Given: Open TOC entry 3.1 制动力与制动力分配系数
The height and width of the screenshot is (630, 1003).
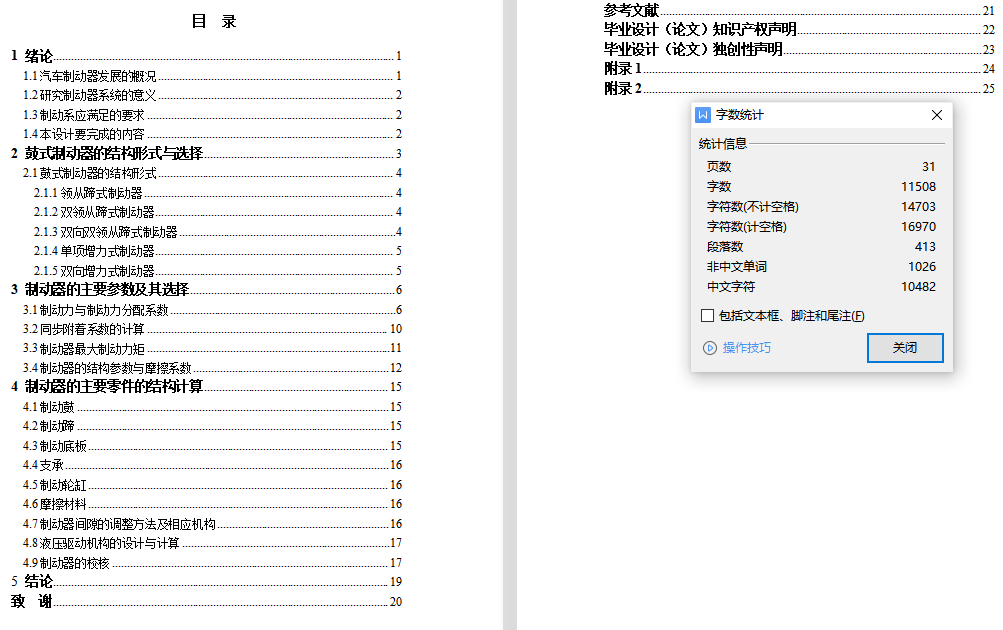Looking at the screenshot, I should (212, 310).
